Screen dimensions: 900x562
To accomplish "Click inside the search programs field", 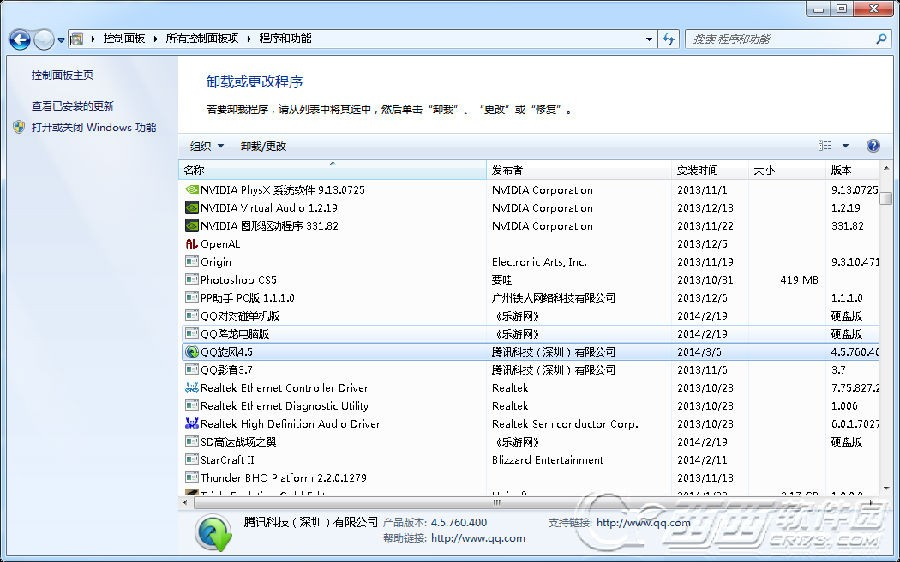I will (781, 39).
